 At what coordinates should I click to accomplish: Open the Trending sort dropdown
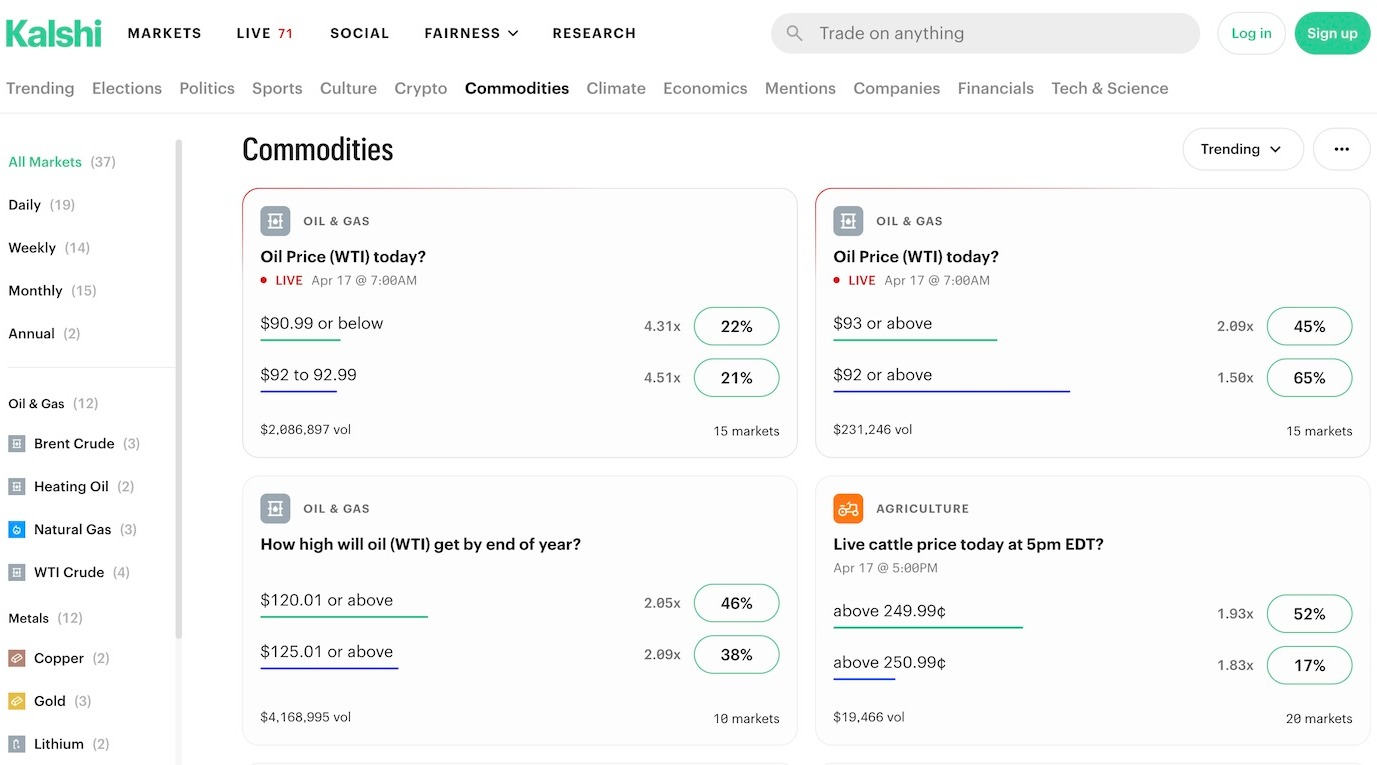point(1242,148)
